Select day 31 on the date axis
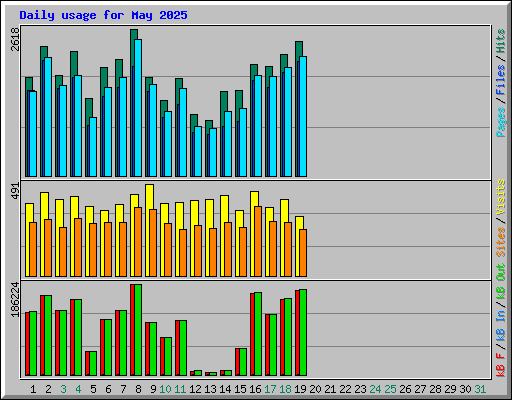512x400 pixels. [480, 389]
